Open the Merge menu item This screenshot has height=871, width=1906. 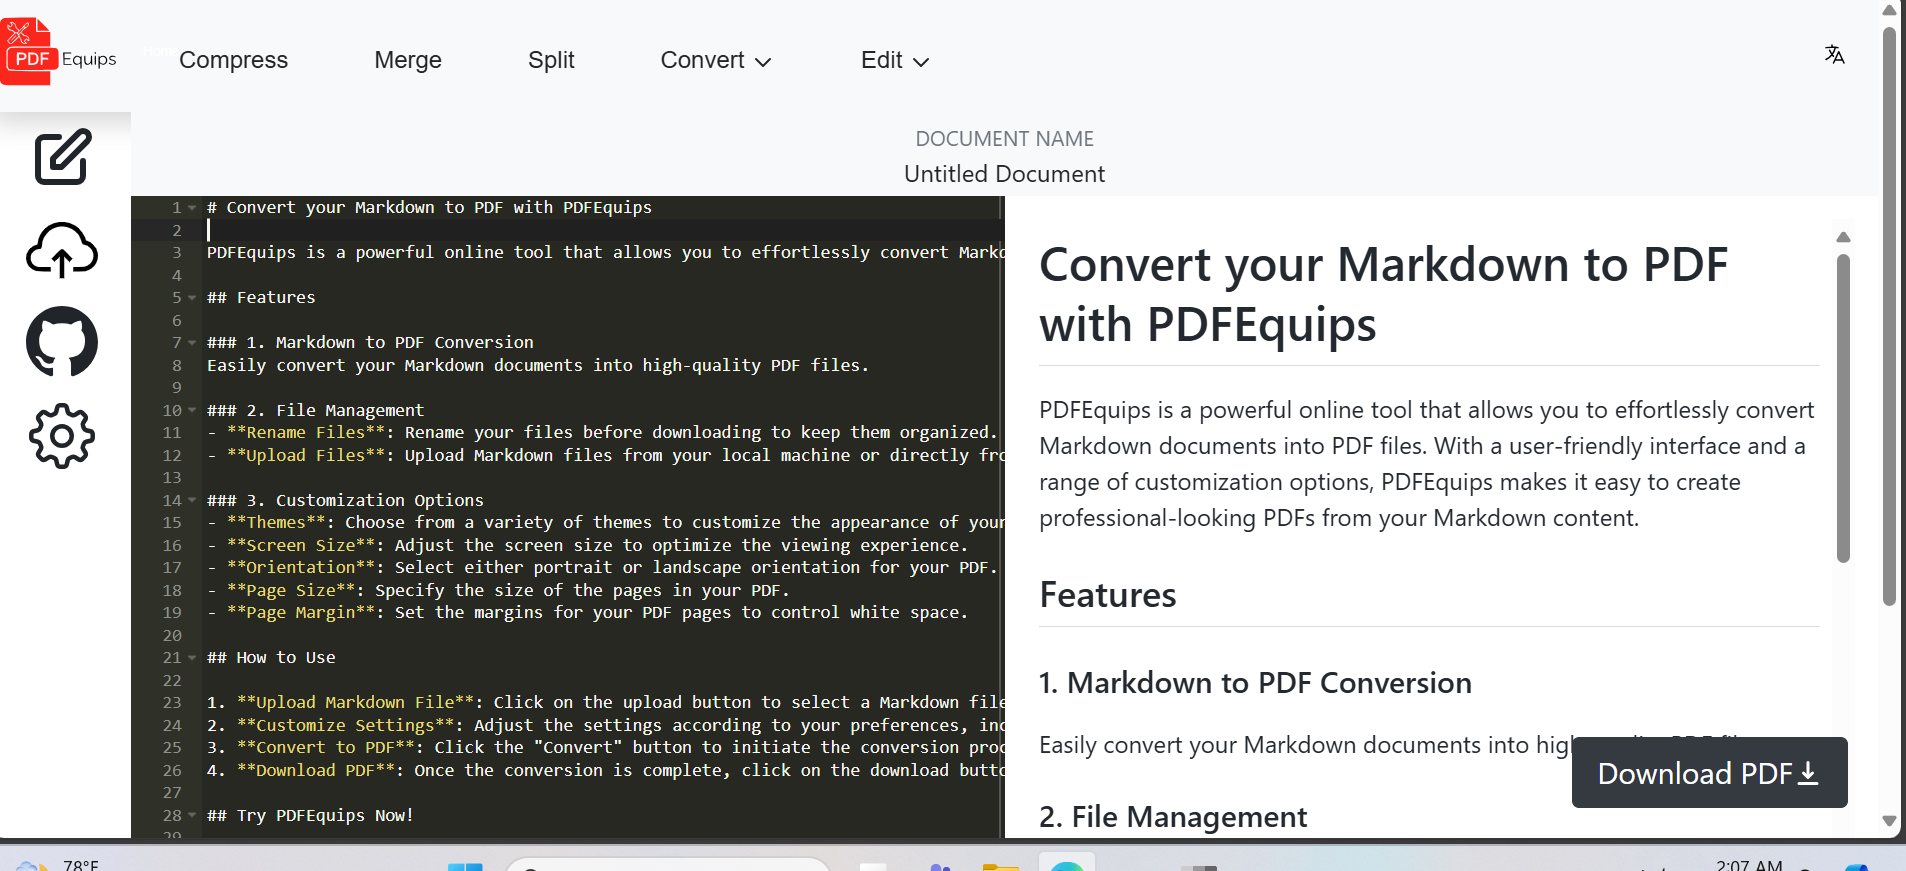tap(408, 60)
